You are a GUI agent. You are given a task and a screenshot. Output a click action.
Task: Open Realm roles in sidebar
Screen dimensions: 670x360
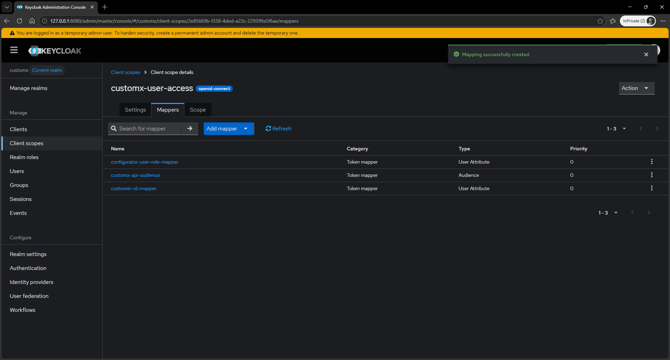[x=24, y=157]
